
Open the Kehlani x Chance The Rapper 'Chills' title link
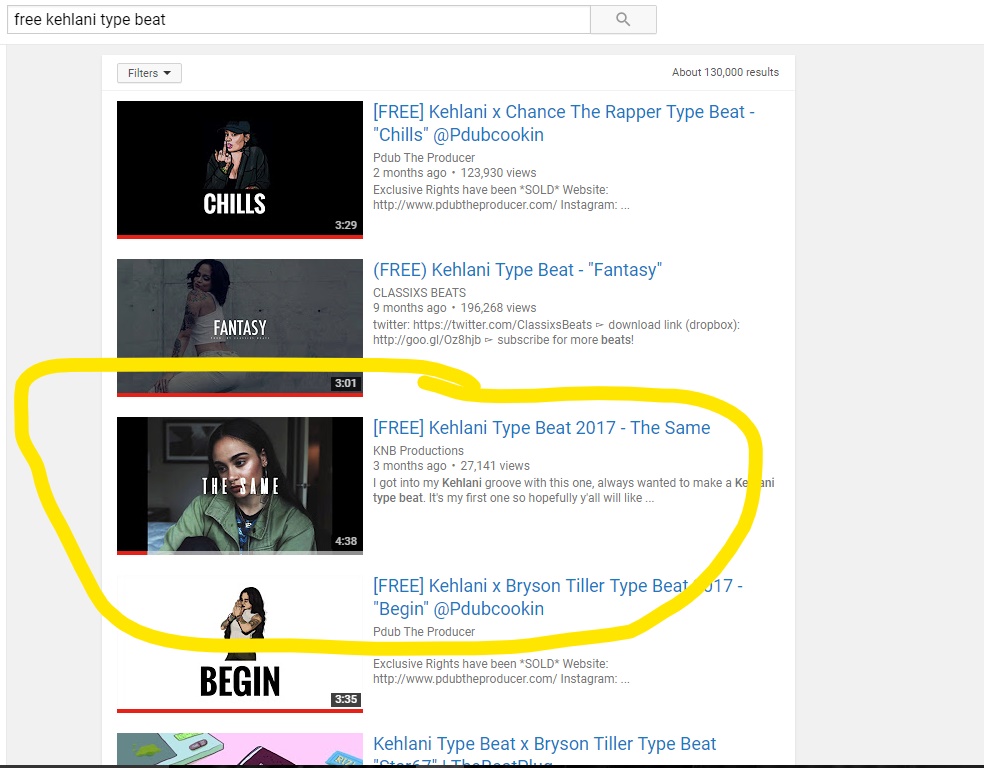(x=564, y=123)
